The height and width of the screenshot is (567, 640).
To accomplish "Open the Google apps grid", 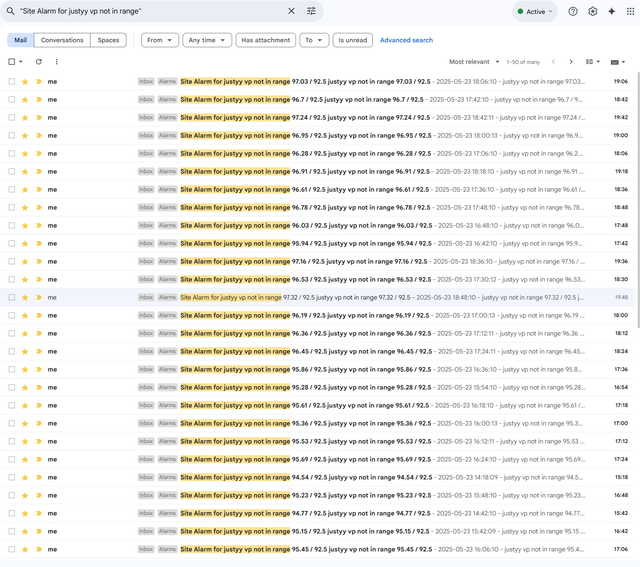I will click(630, 11).
